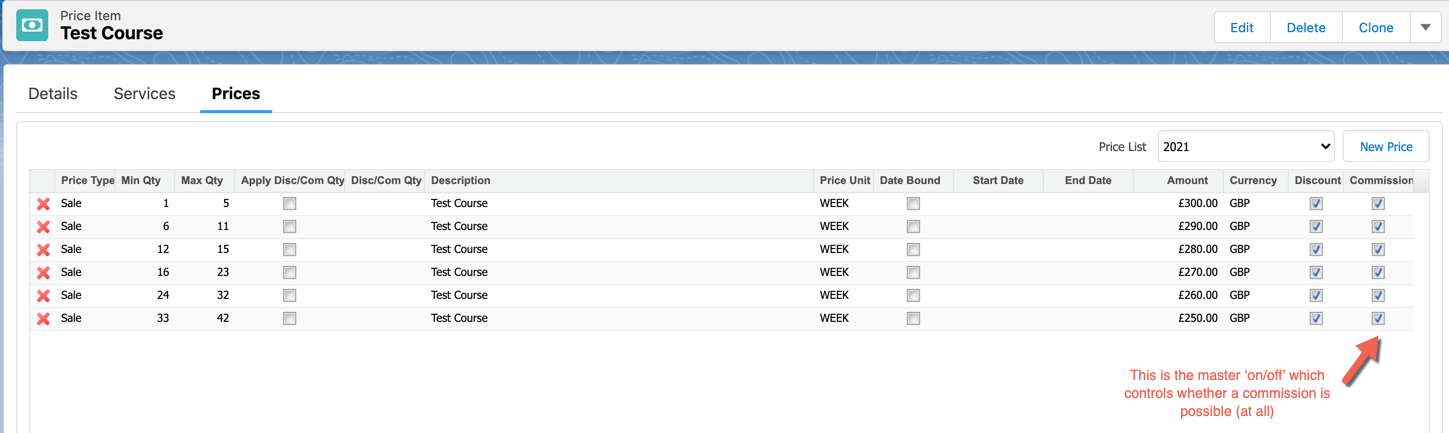1449x433 pixels.
Task: Click the Delete button in header
Action: [x=1305, y=28]
